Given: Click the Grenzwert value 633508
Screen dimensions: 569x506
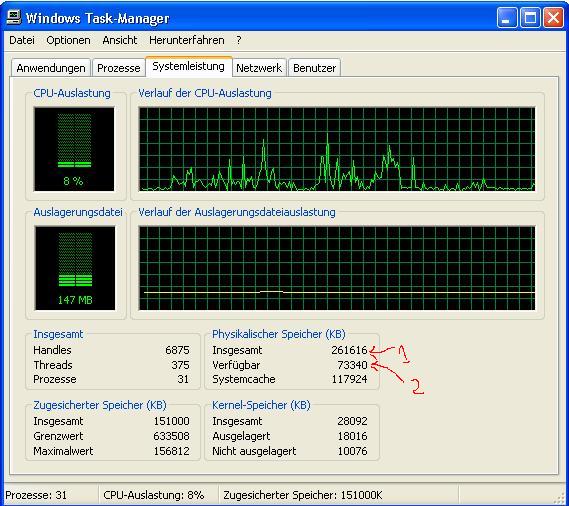Looking at the screenshot, I should click(172, 436).
